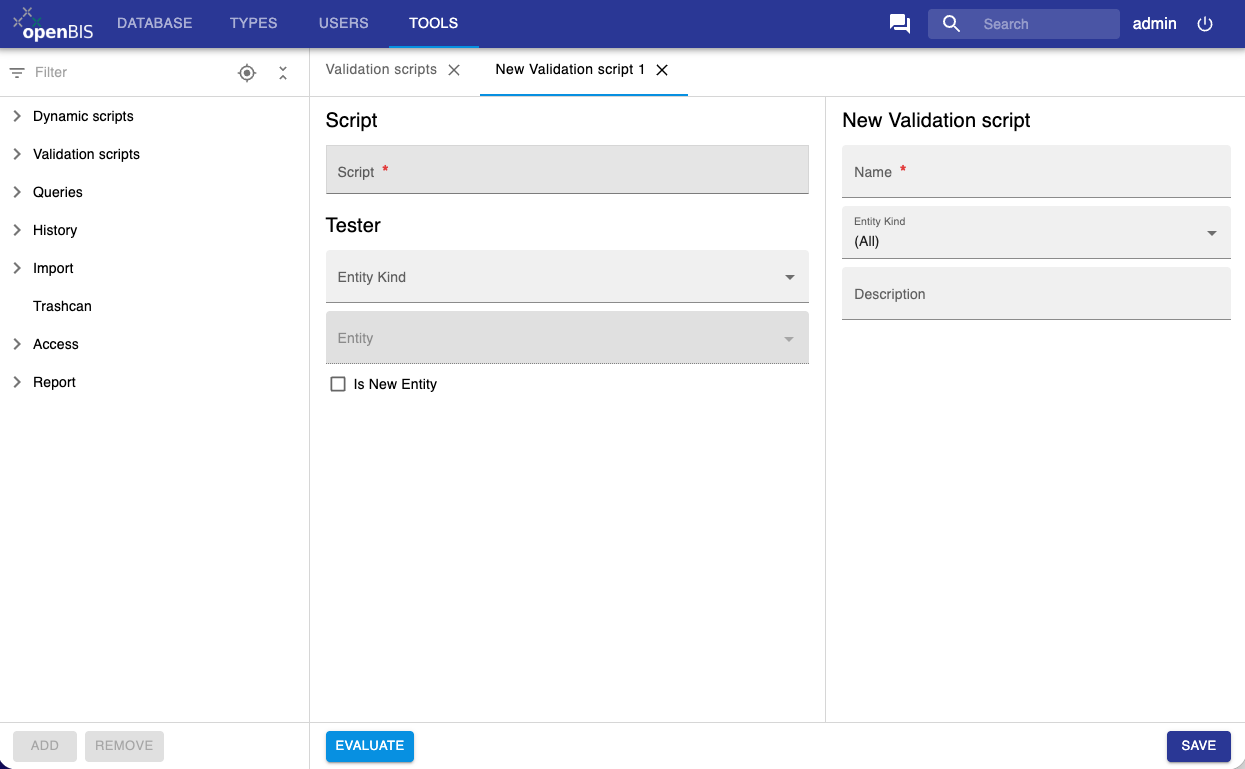Focus the Script text field
This screenshot has height=769, width=1245.
[567, 170]
